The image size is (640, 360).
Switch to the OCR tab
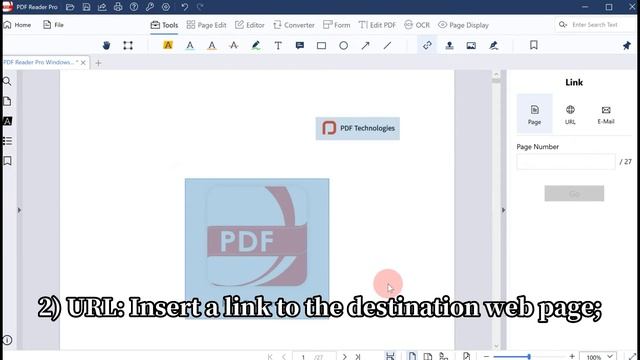click(x=417, y=25)
